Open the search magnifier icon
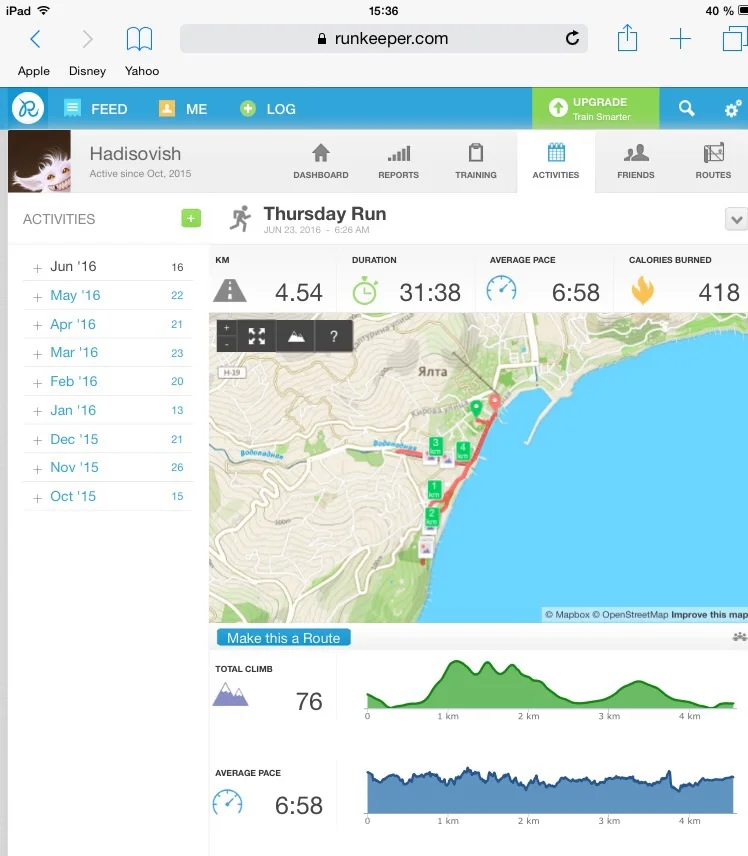This screenshot has width=748, height=856. coord(686,108)
